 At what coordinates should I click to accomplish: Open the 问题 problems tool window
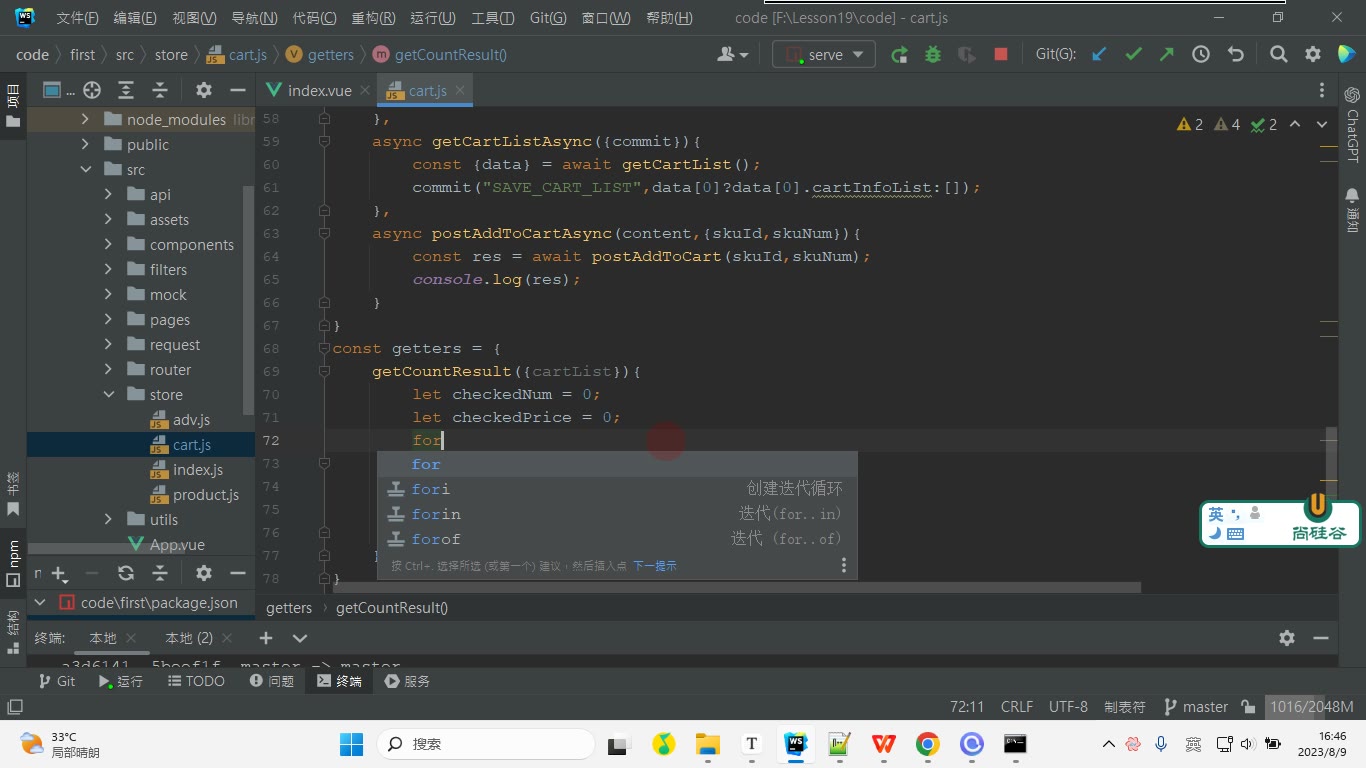click(272, 681)
